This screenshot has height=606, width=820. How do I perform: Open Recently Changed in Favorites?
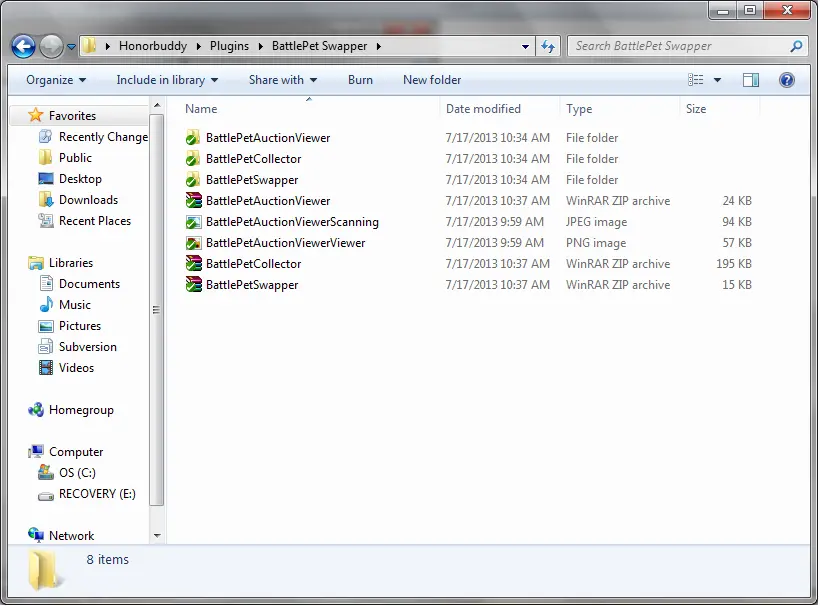(x=103, y=137)
